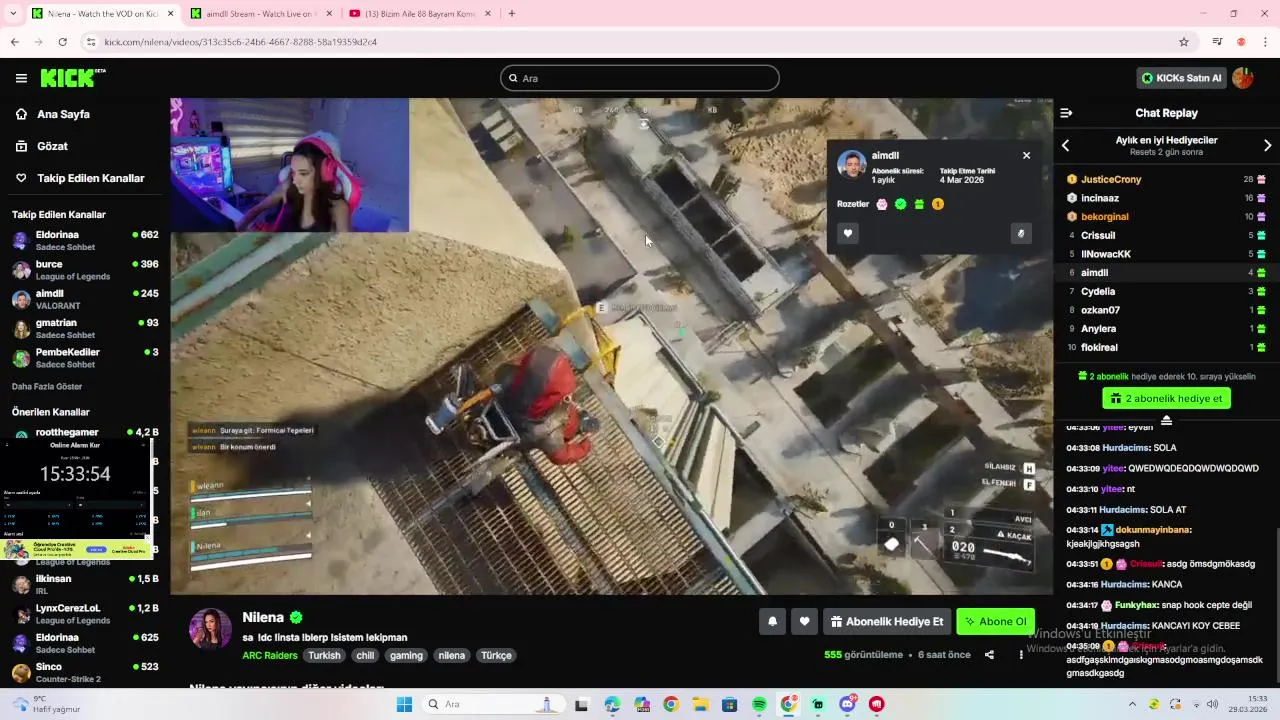Click the KICK logo
The height and width of the screenshot is (720, 1280).
73,78
